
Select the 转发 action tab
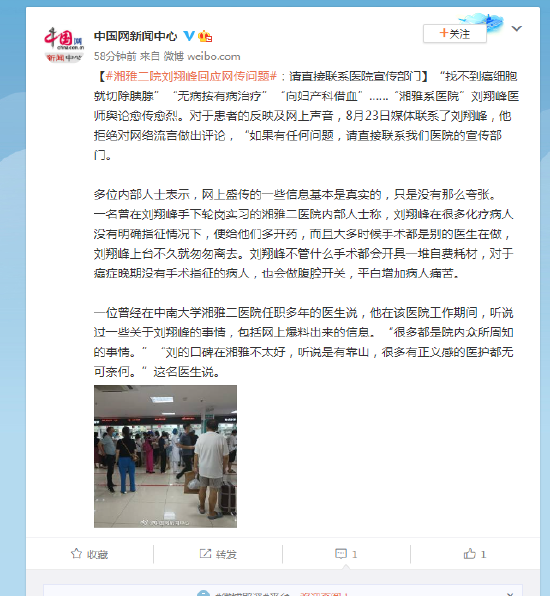[218, 554]
